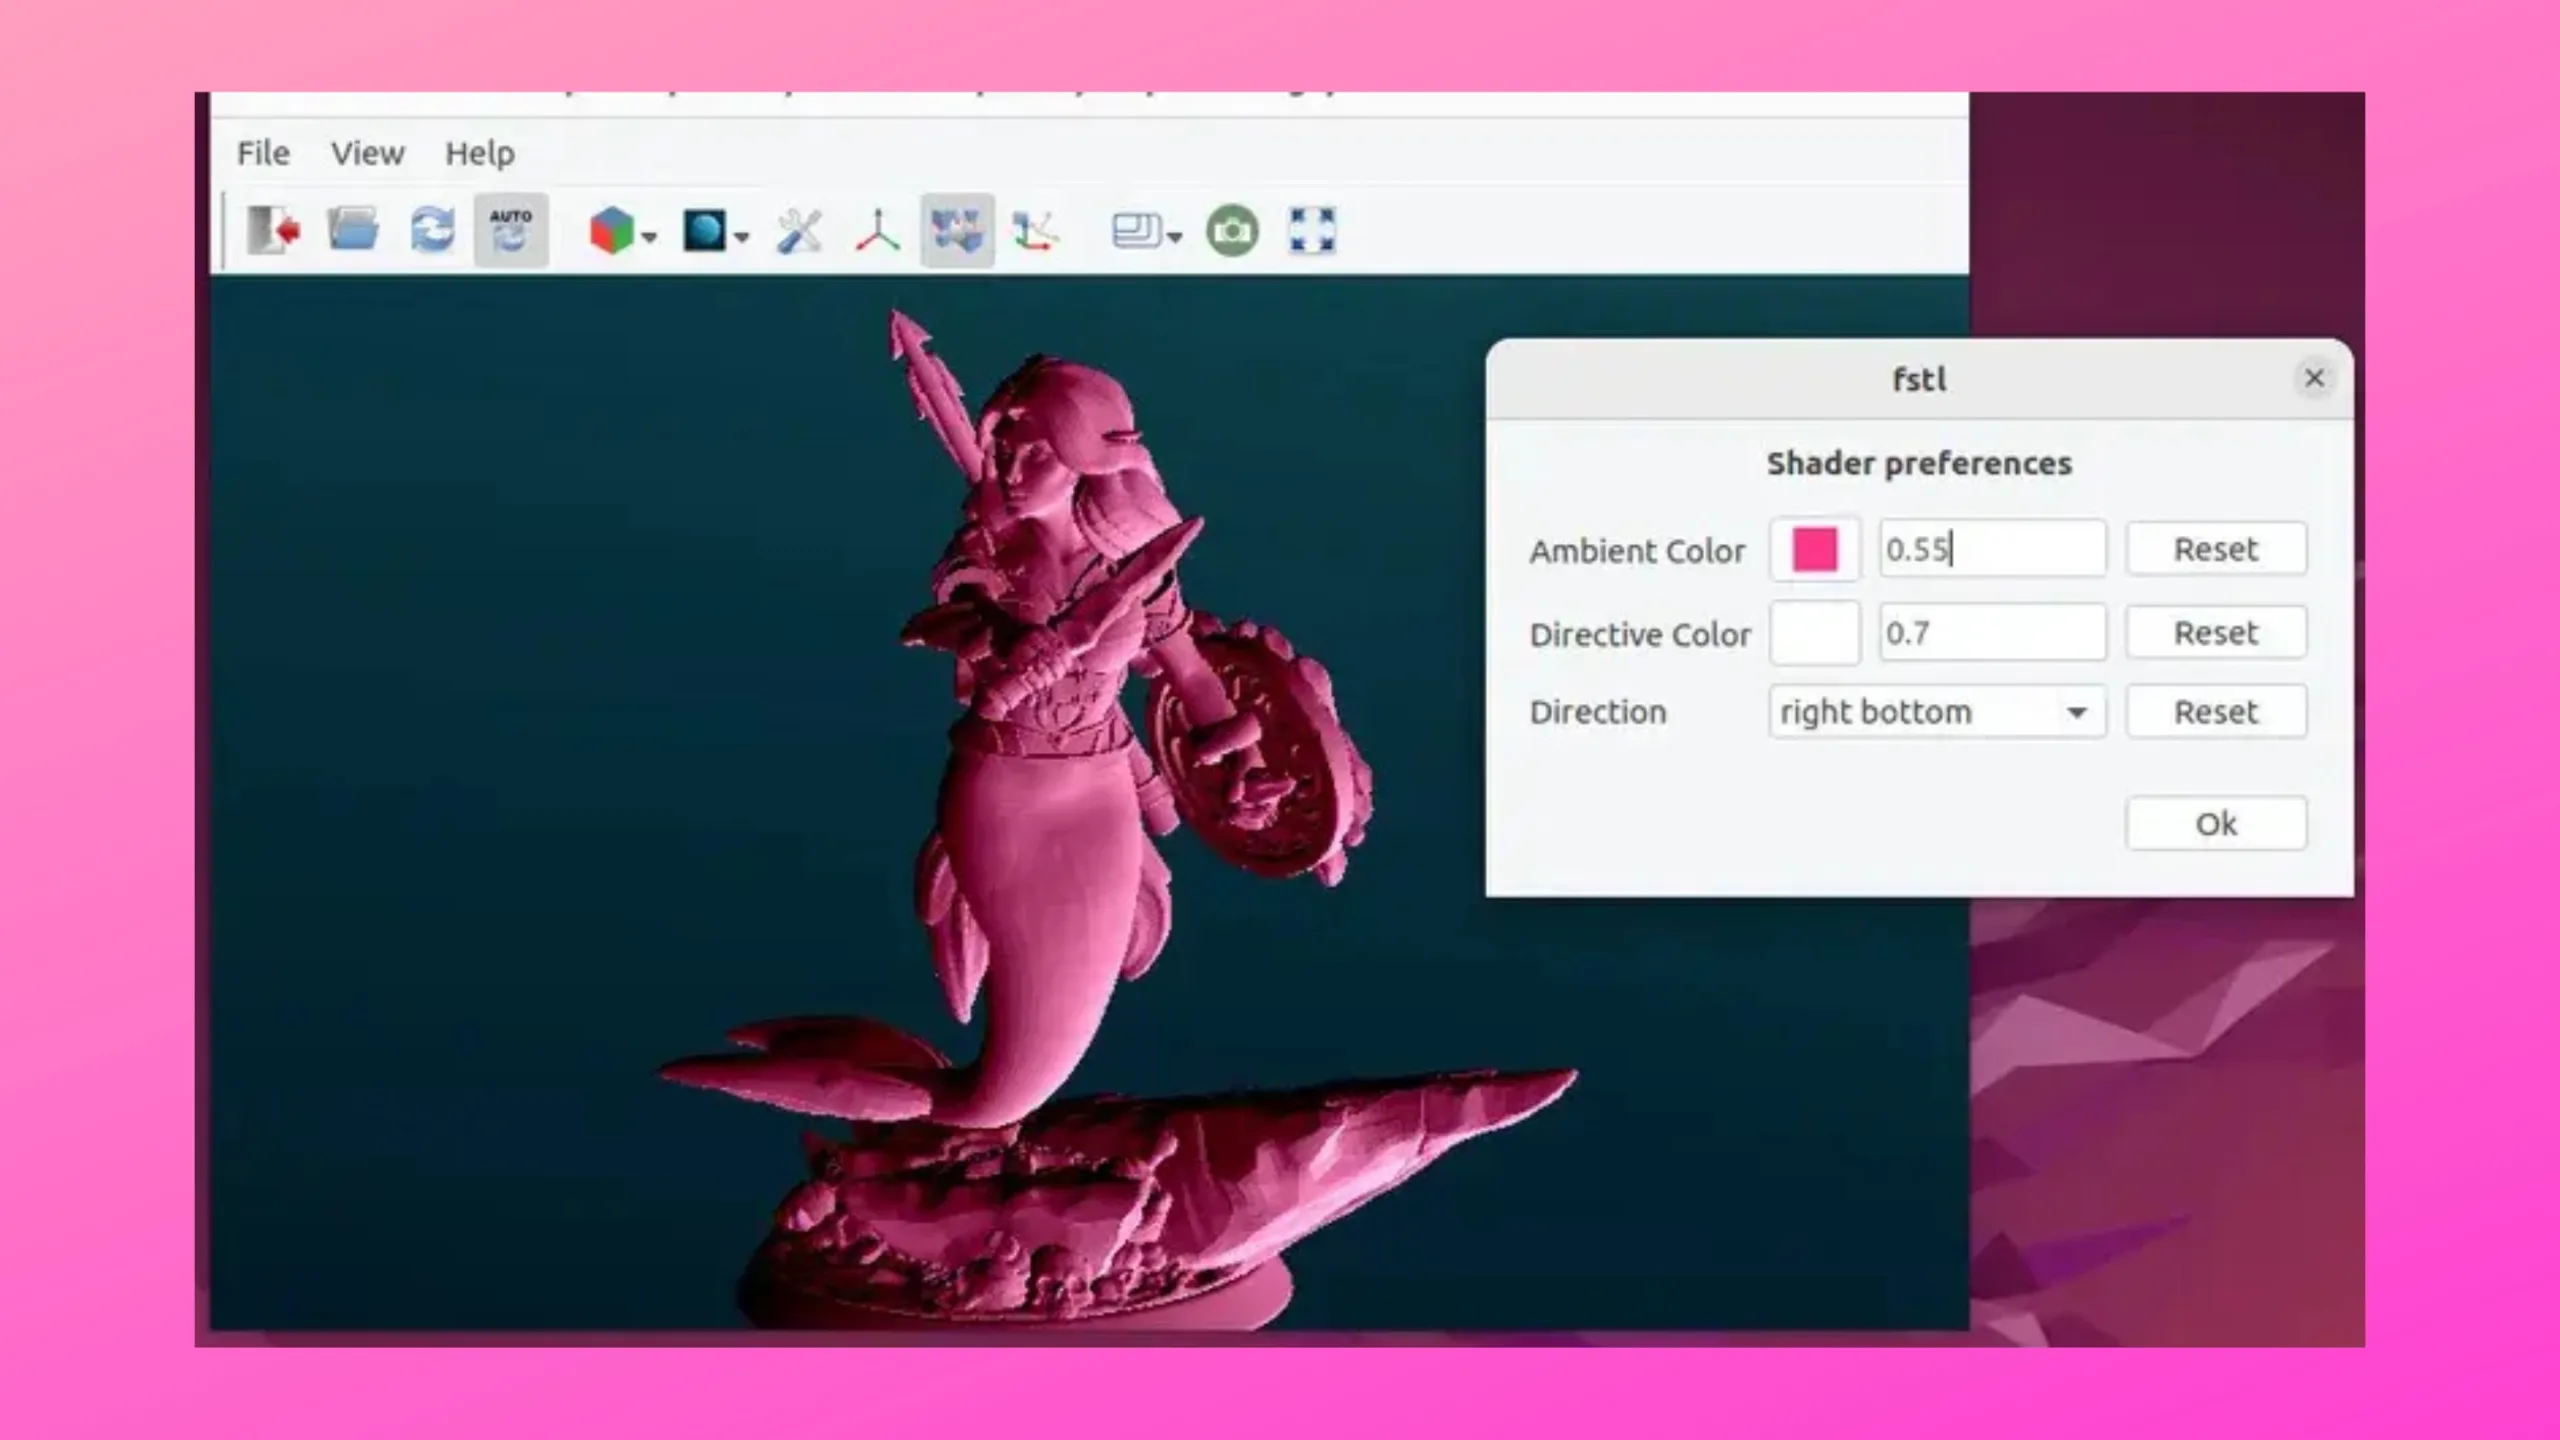Open the View menu
This screenshot has height=1440, width=2560.
pos(367,153)
